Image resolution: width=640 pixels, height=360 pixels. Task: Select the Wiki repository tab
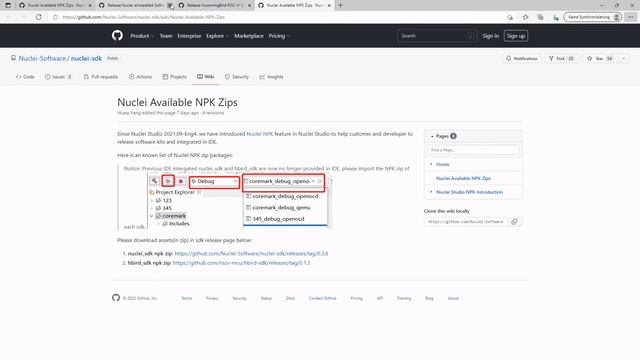click(206, 77)
